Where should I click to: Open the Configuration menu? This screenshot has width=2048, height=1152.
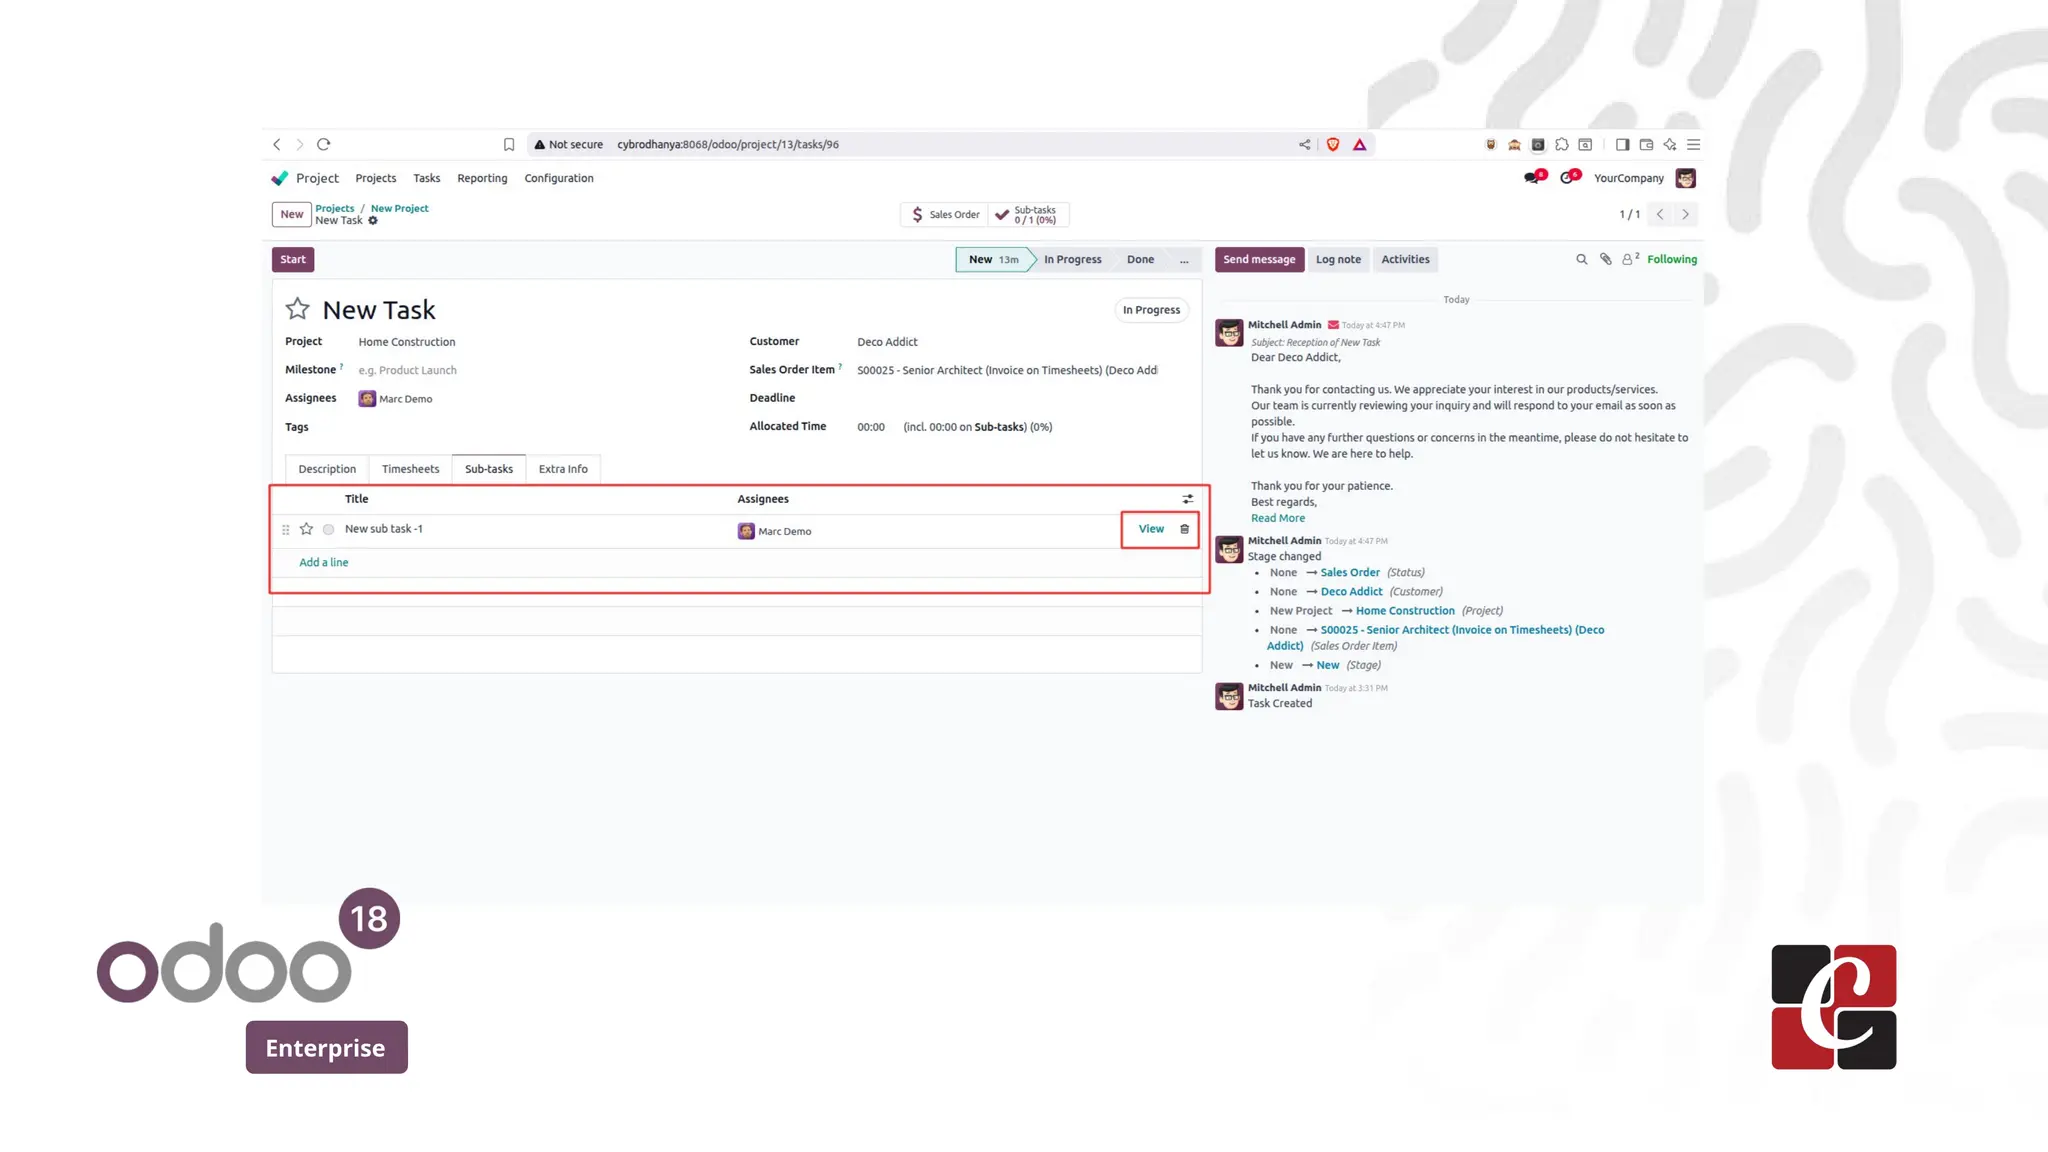tap(559, 178)
